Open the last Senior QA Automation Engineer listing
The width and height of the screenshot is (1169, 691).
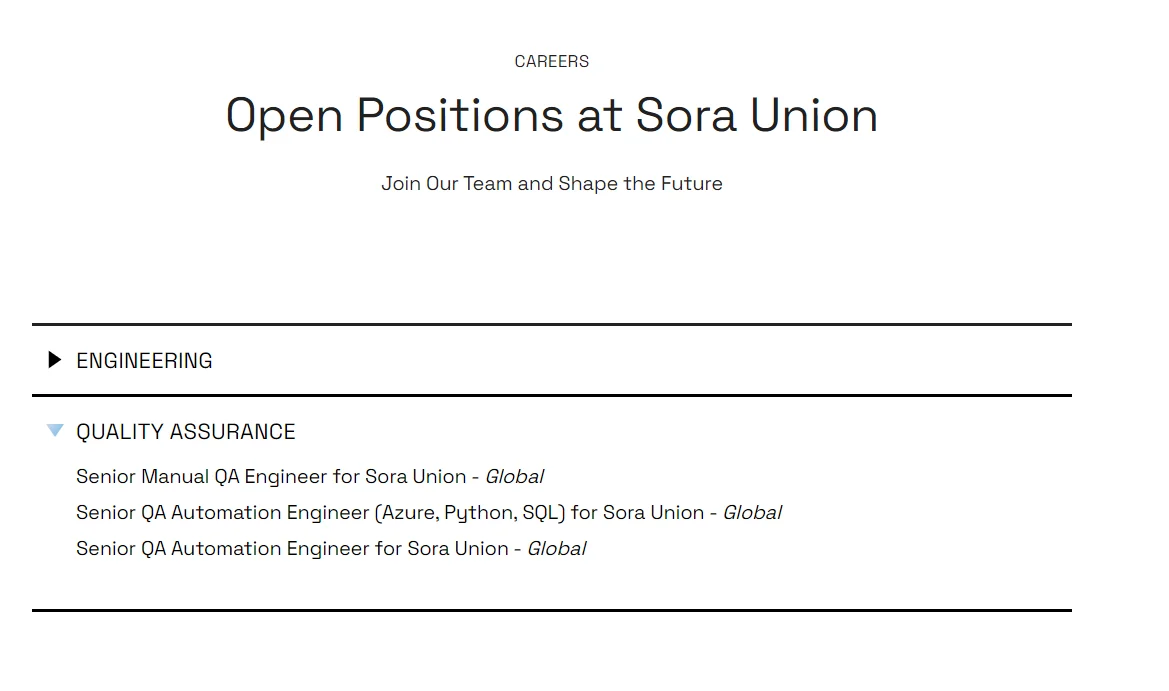[290, 549]
